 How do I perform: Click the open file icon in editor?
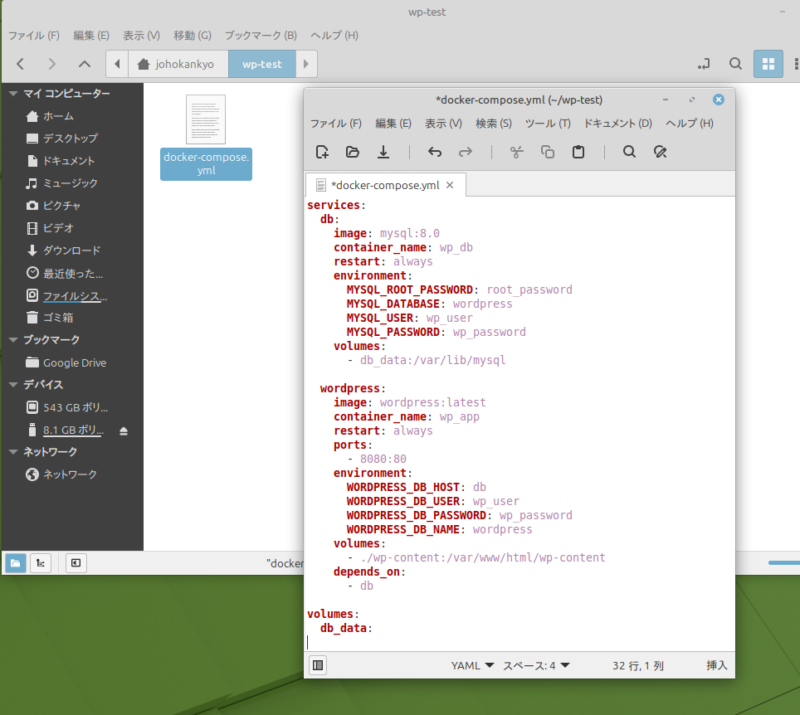(352, 152)
